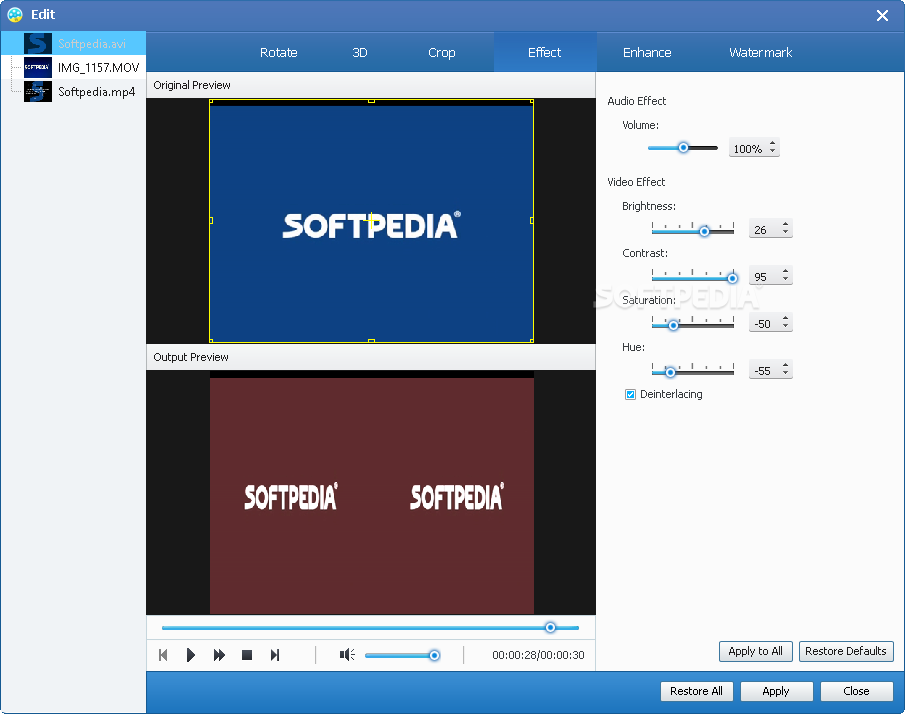Increase Hue using up arrow
Viewport: 905px width, 714px height.
click(786, 365)
